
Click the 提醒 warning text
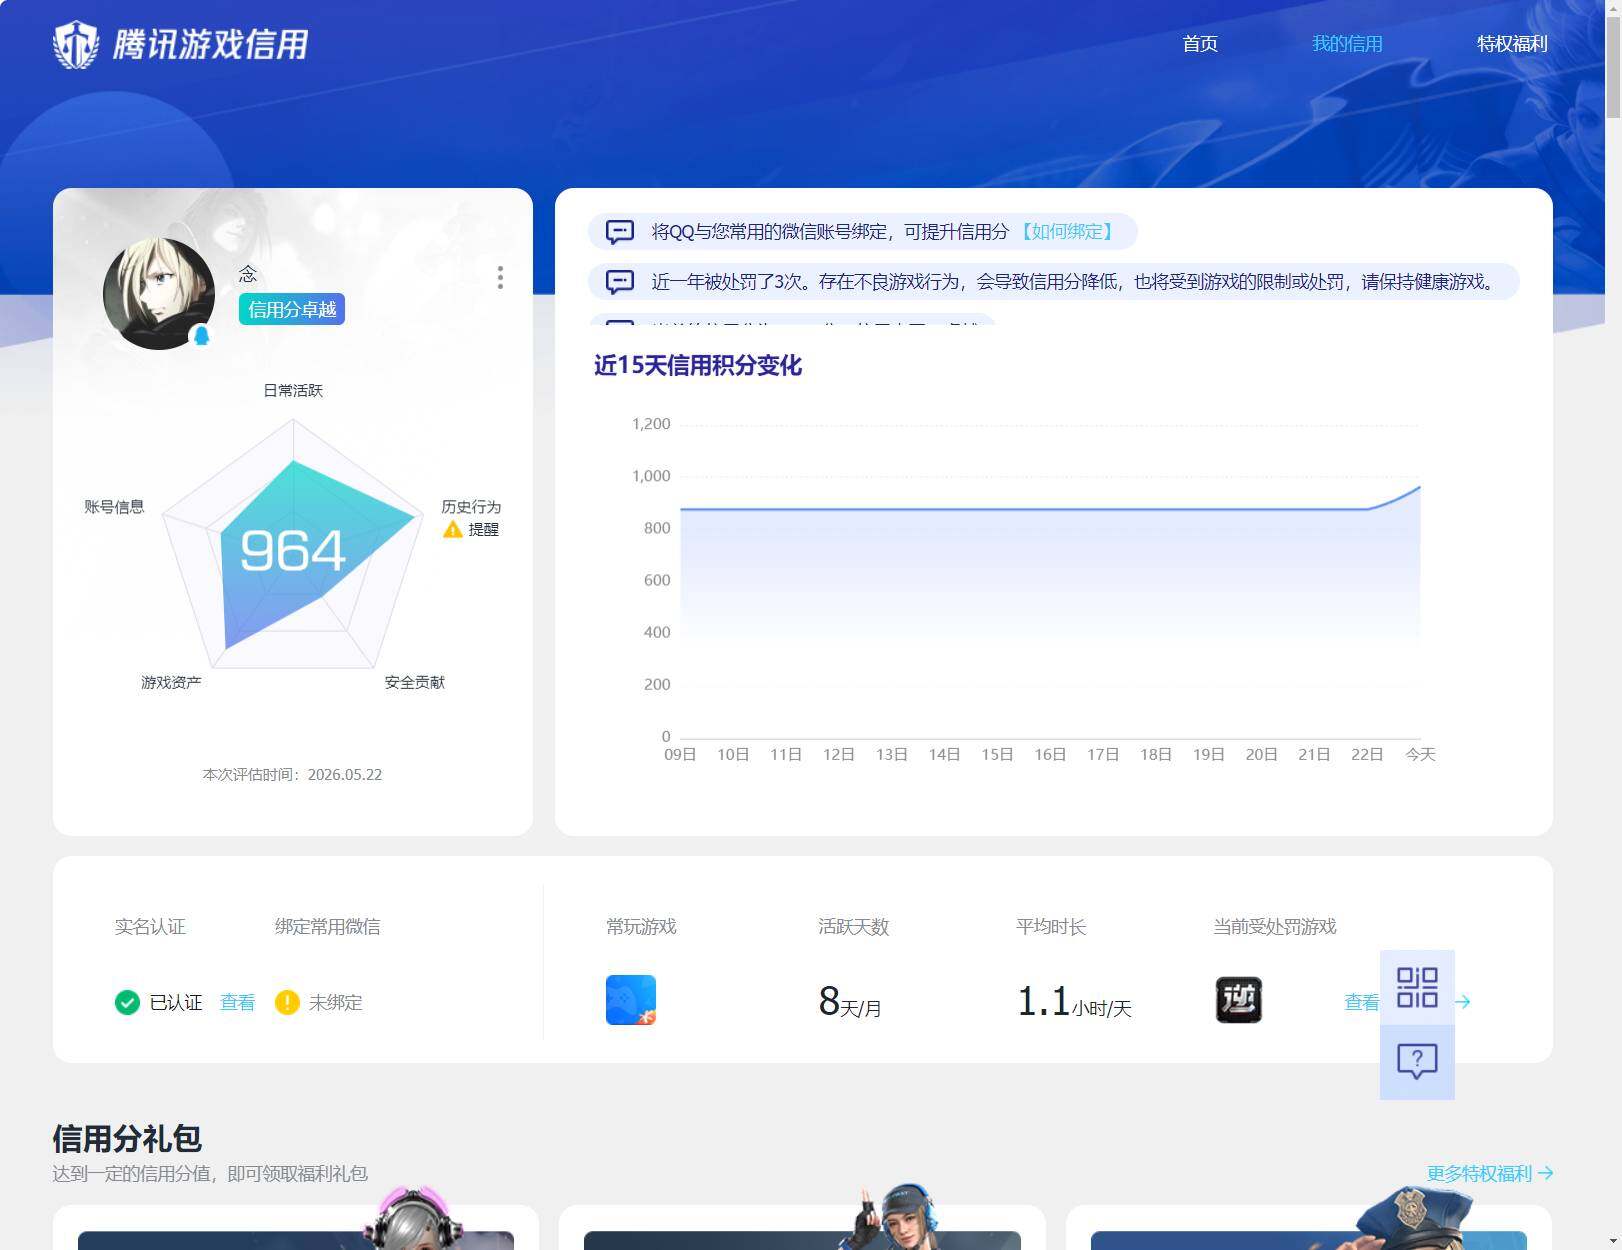click(x=483, y=529)
